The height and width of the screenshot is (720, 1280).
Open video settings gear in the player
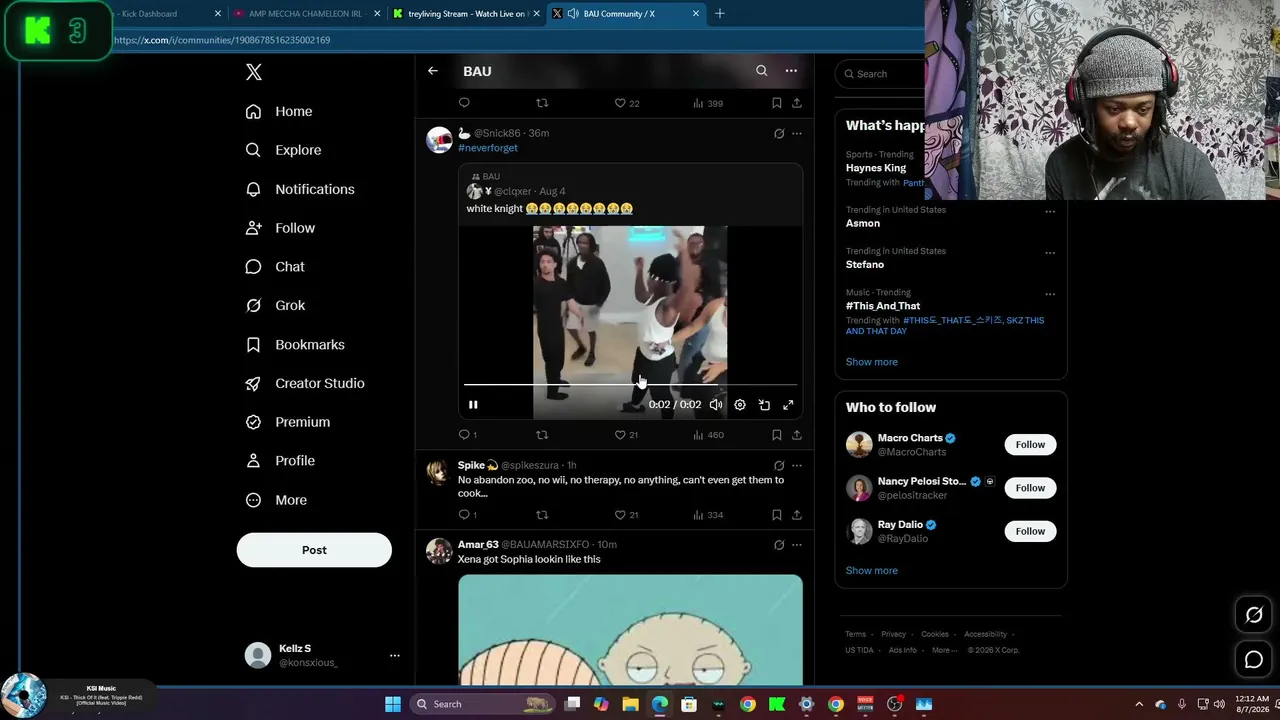click(x=740, y=405)
